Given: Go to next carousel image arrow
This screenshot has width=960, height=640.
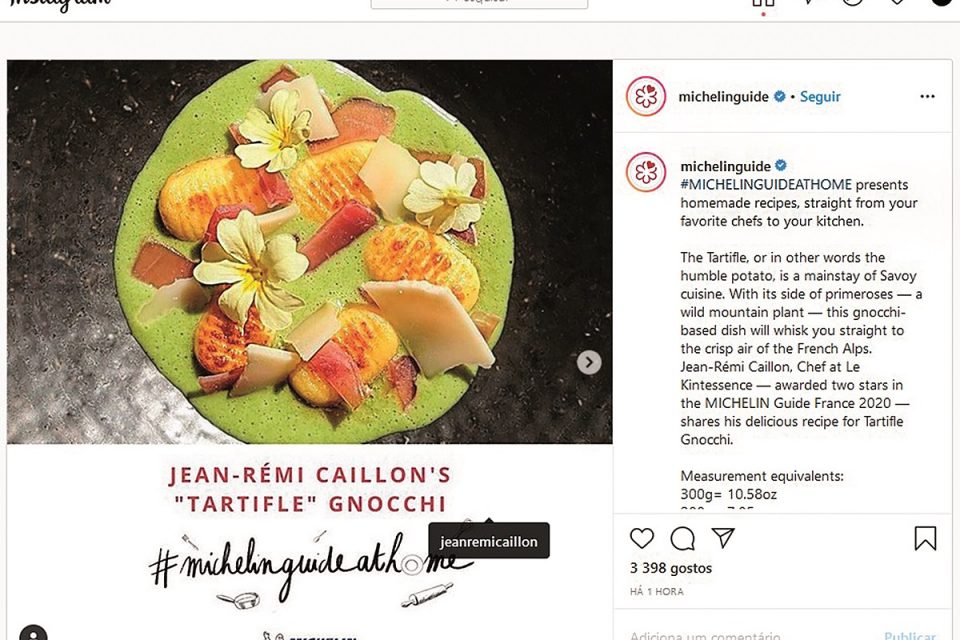Looking at the screenshot, I should pyautogui.click(x=589, y=362).
